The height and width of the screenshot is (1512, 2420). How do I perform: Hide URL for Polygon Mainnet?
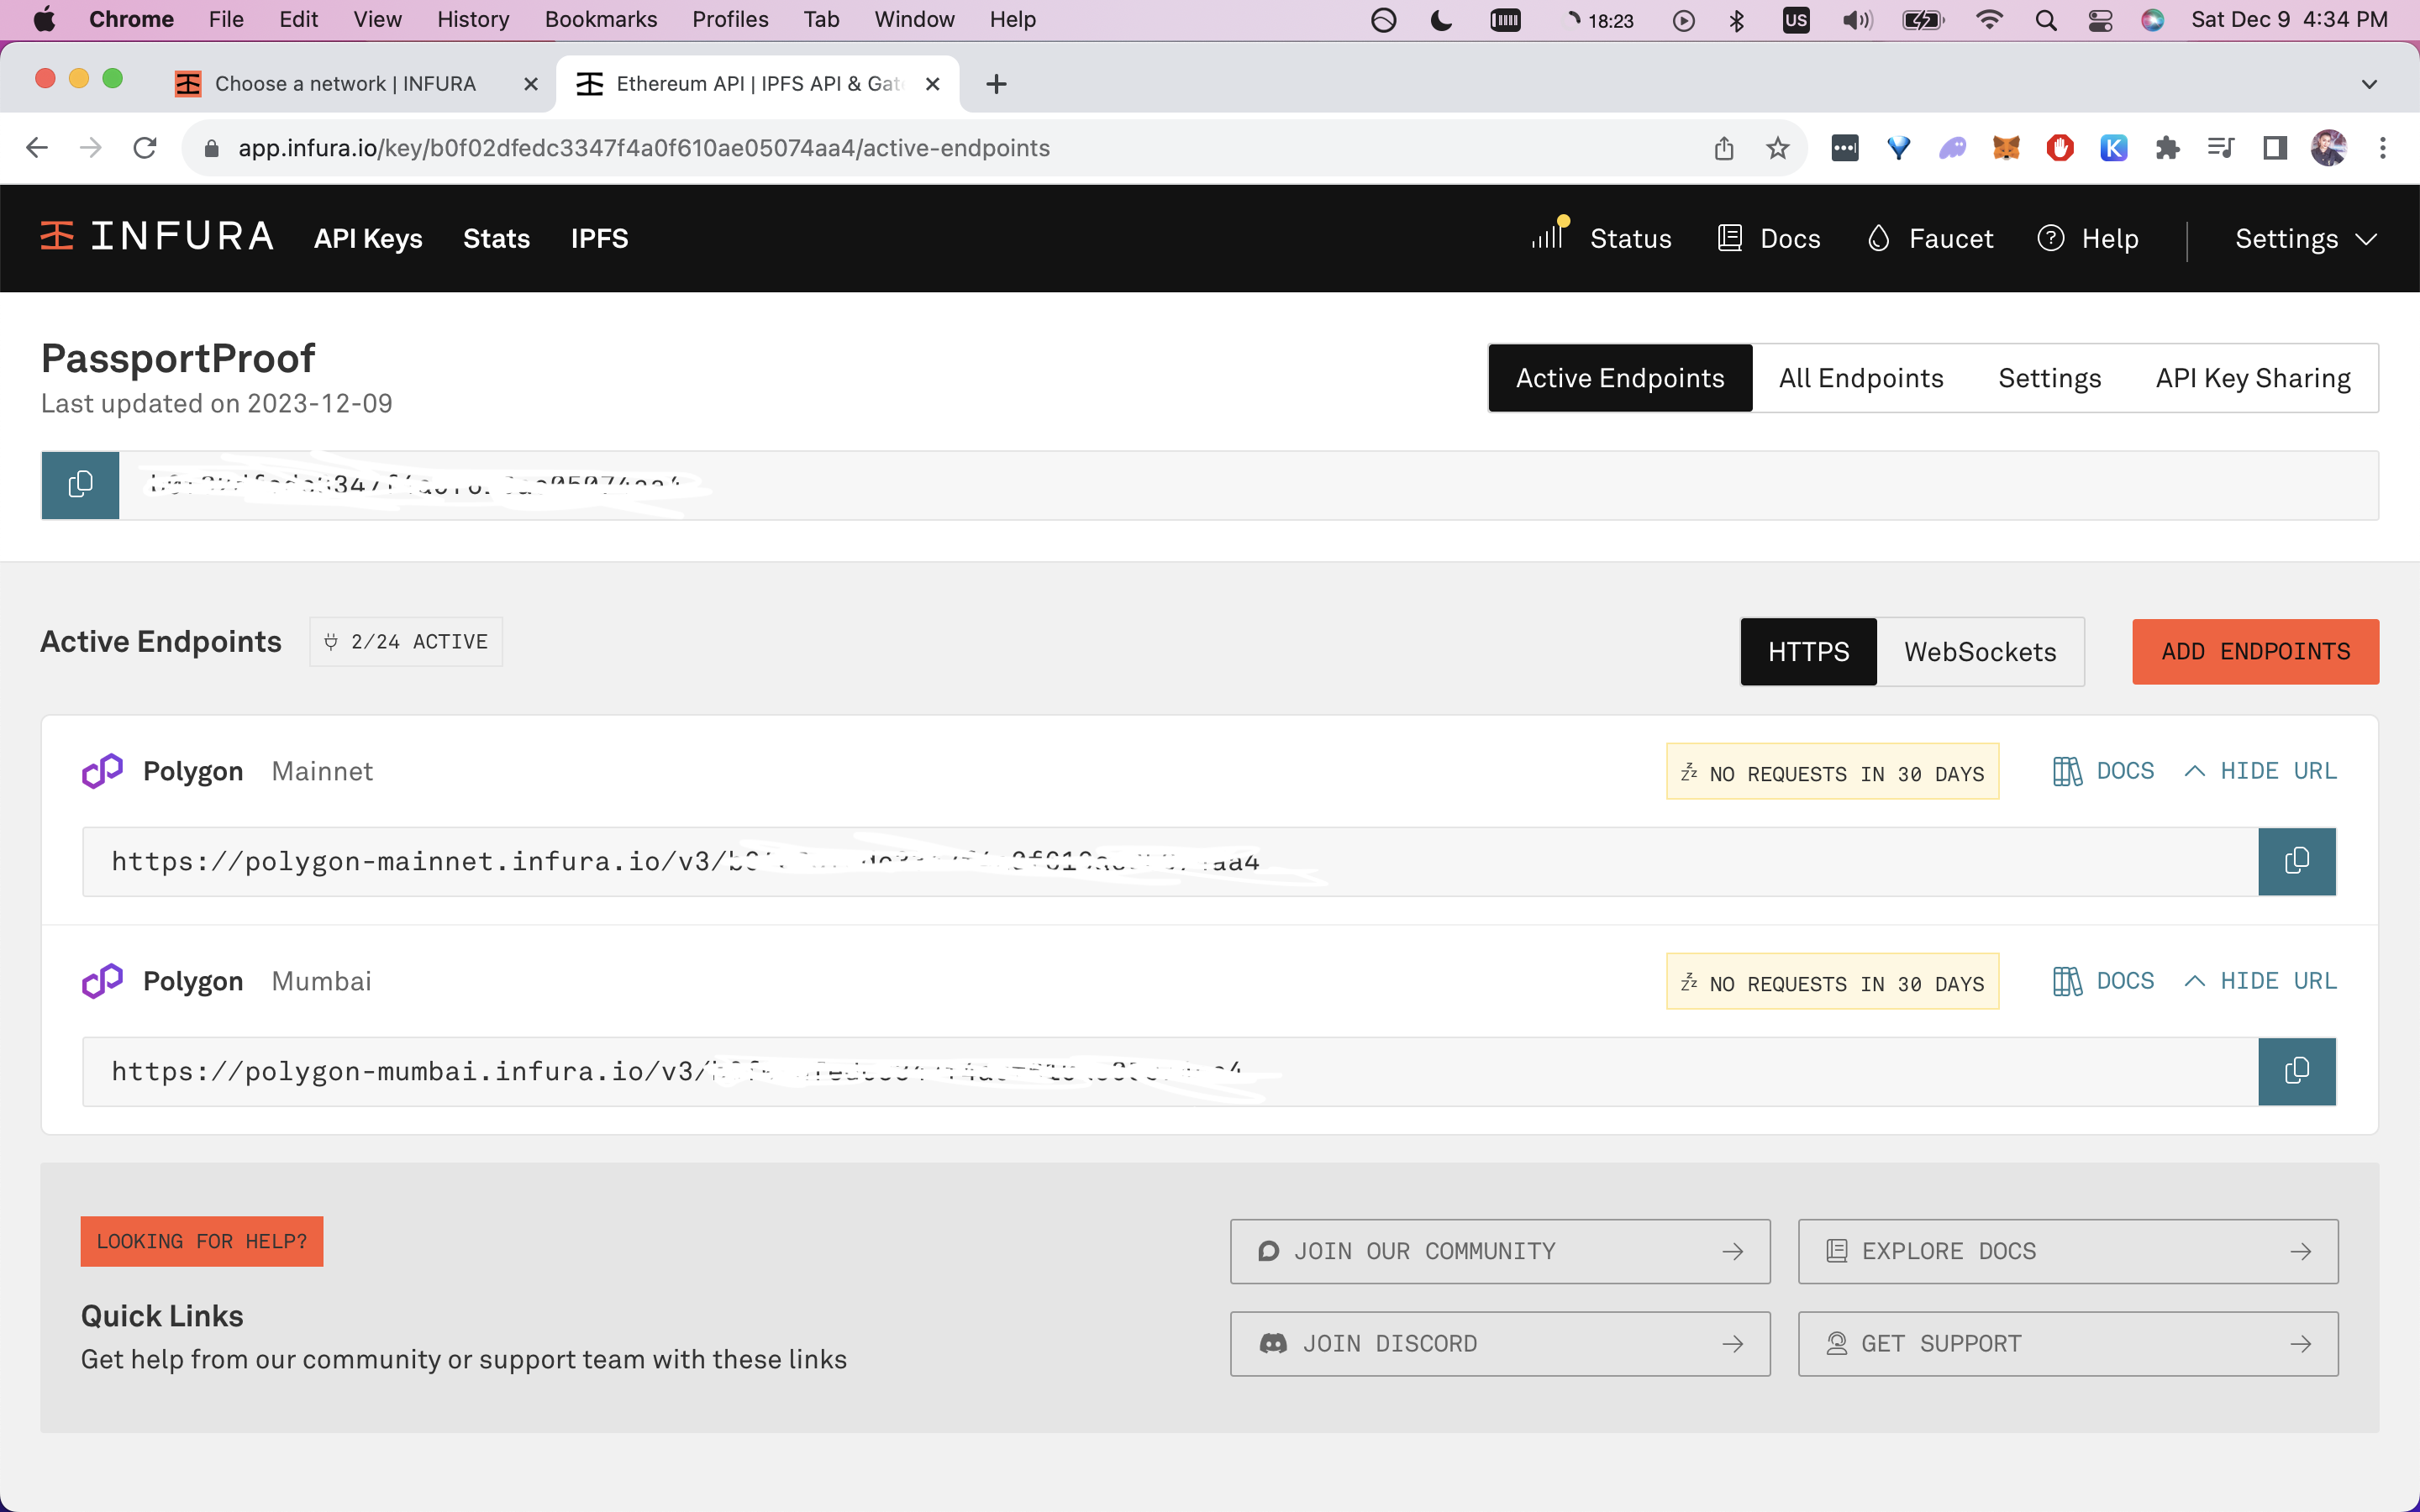[2261, 771]
